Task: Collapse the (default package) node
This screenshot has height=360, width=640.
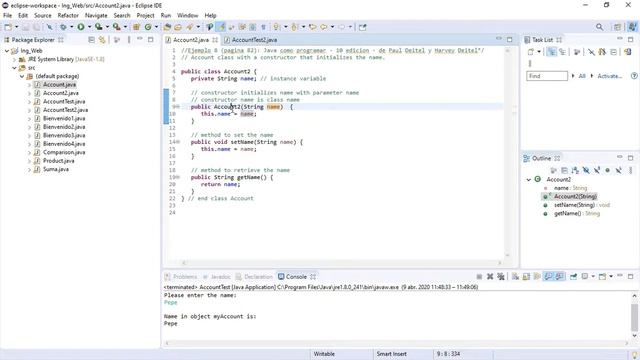Action: point(22,76)
